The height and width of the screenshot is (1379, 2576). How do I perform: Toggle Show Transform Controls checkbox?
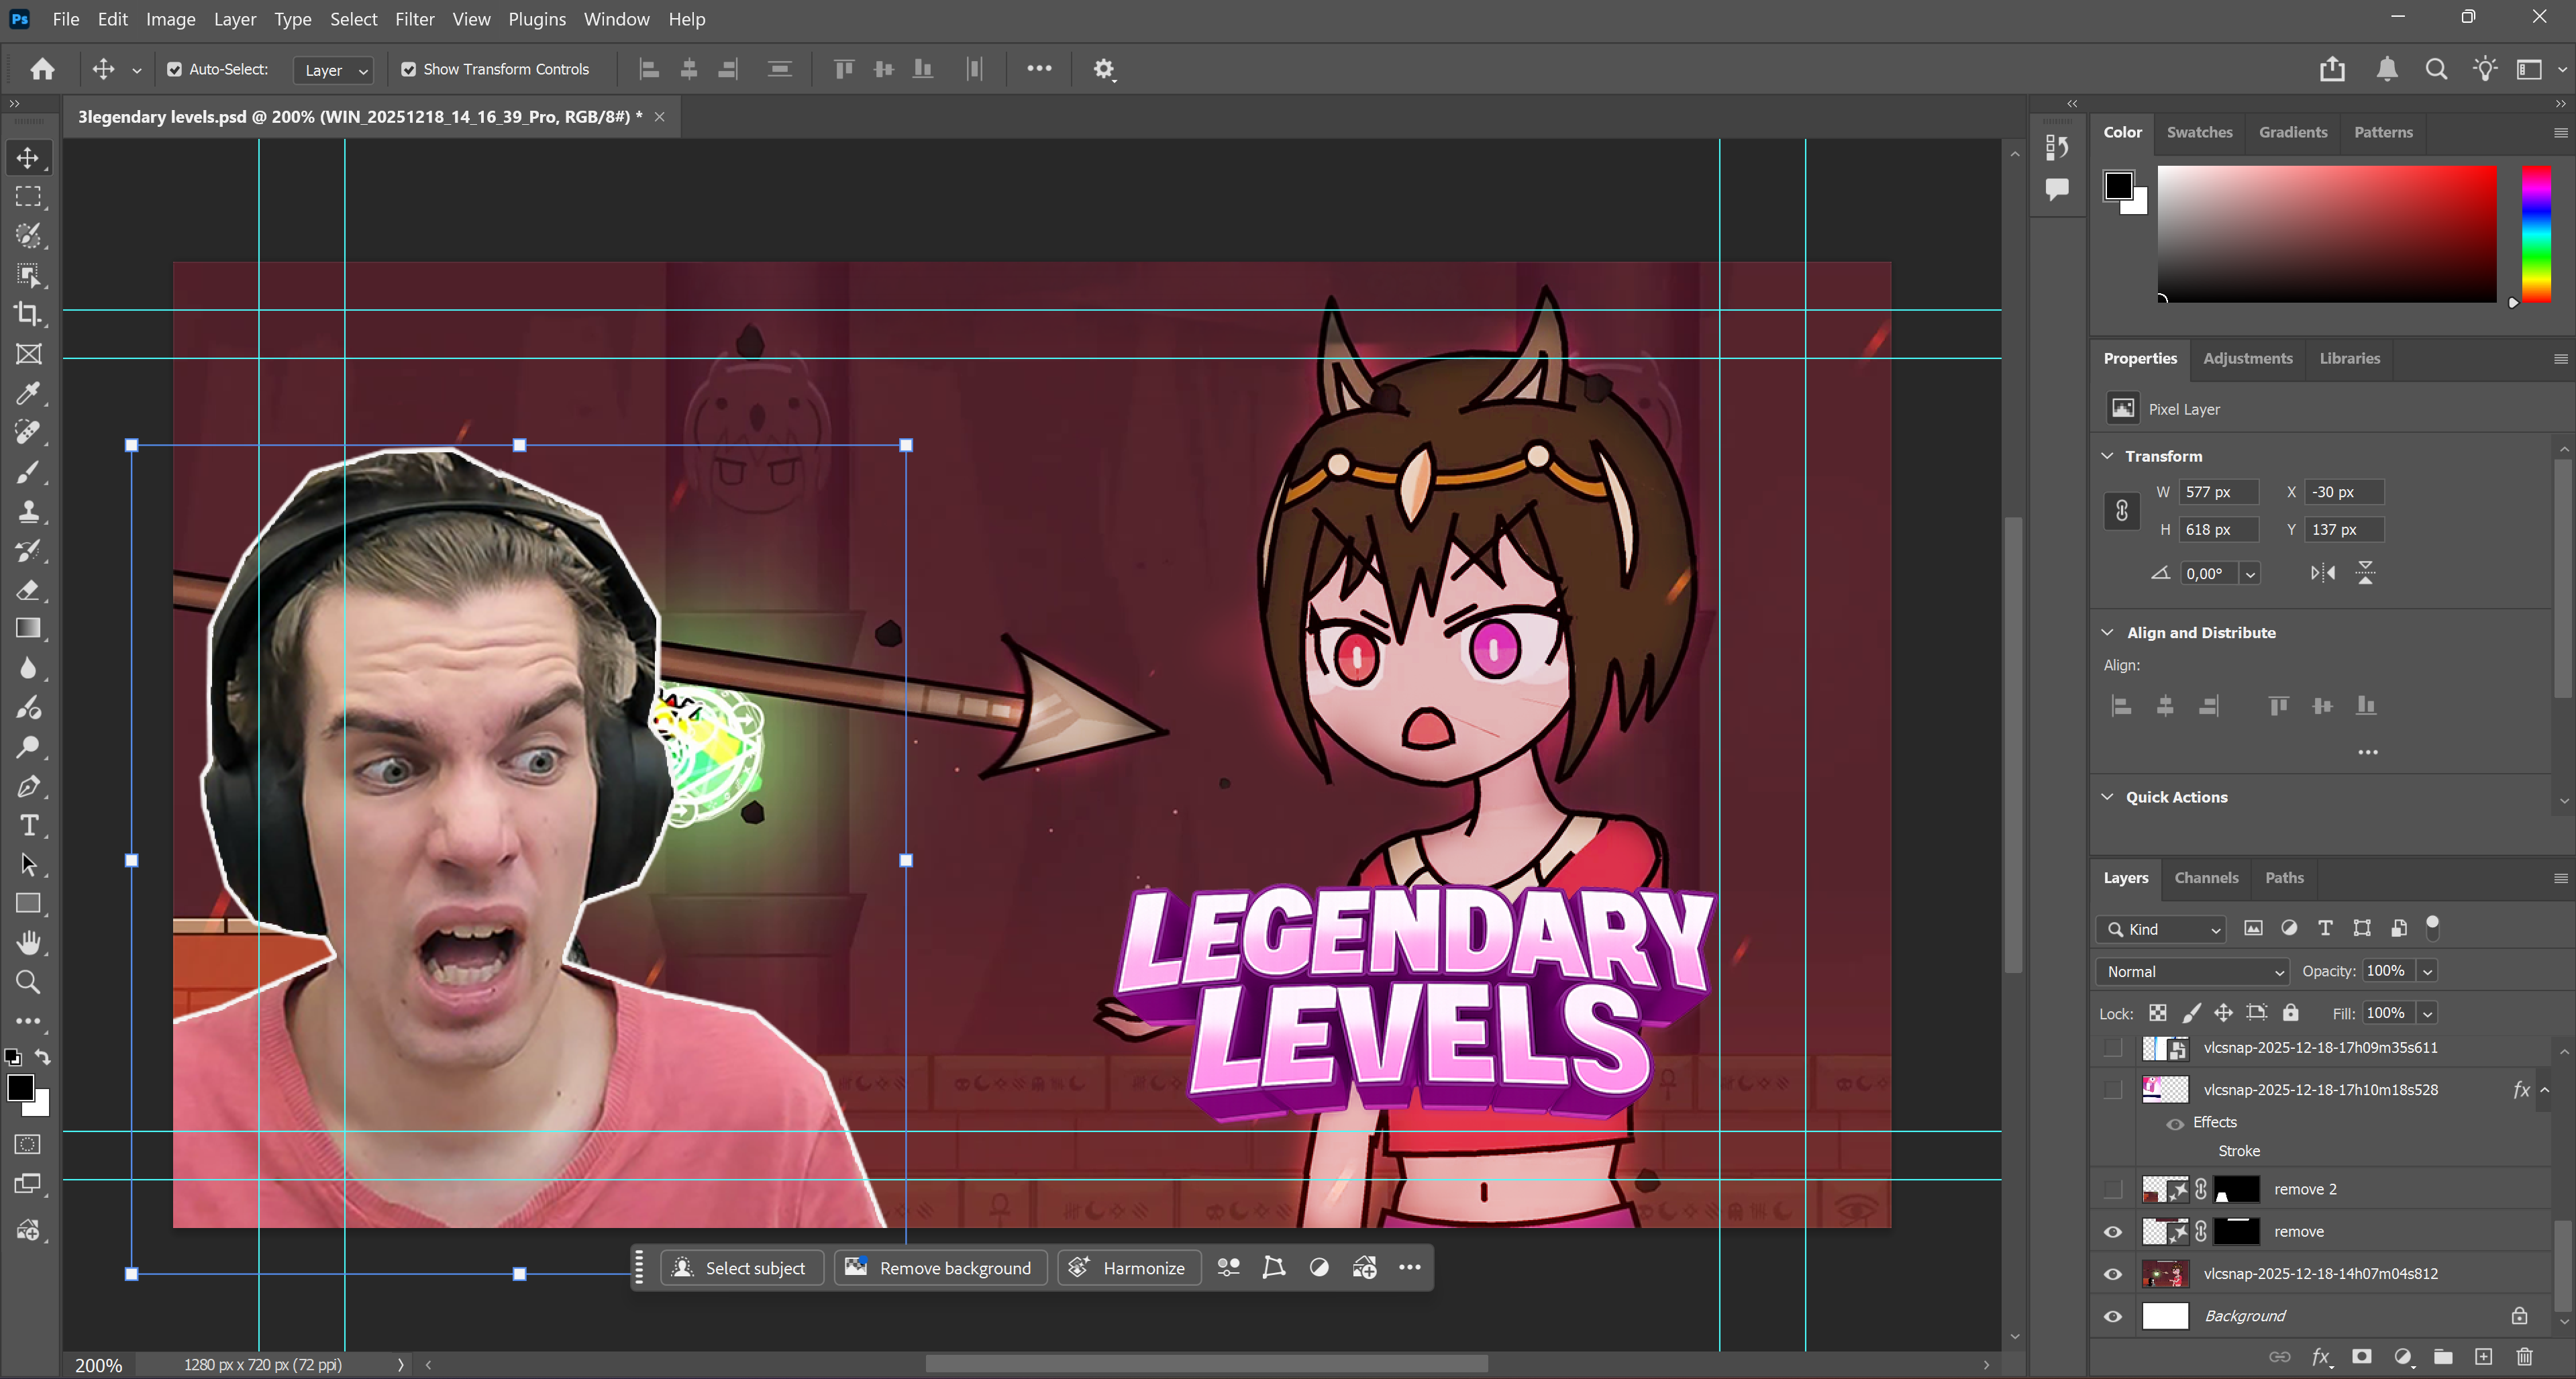pyautogui.click(x=408, y=70)
